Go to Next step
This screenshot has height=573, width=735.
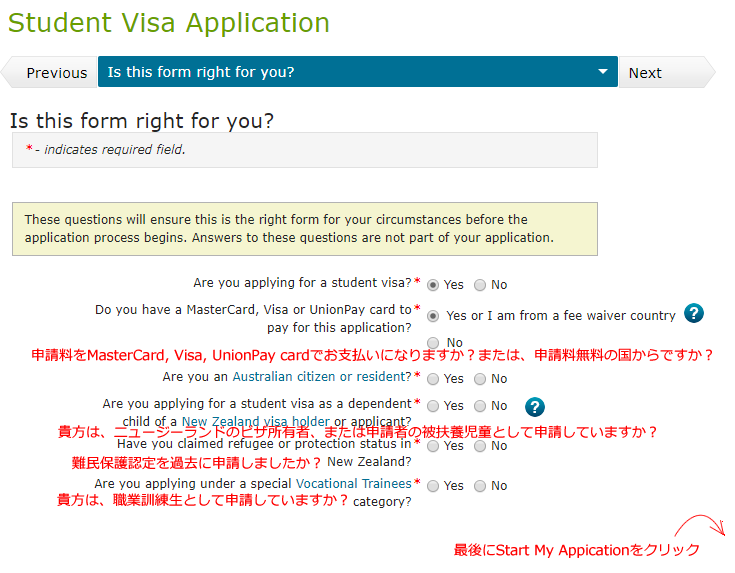668,72
